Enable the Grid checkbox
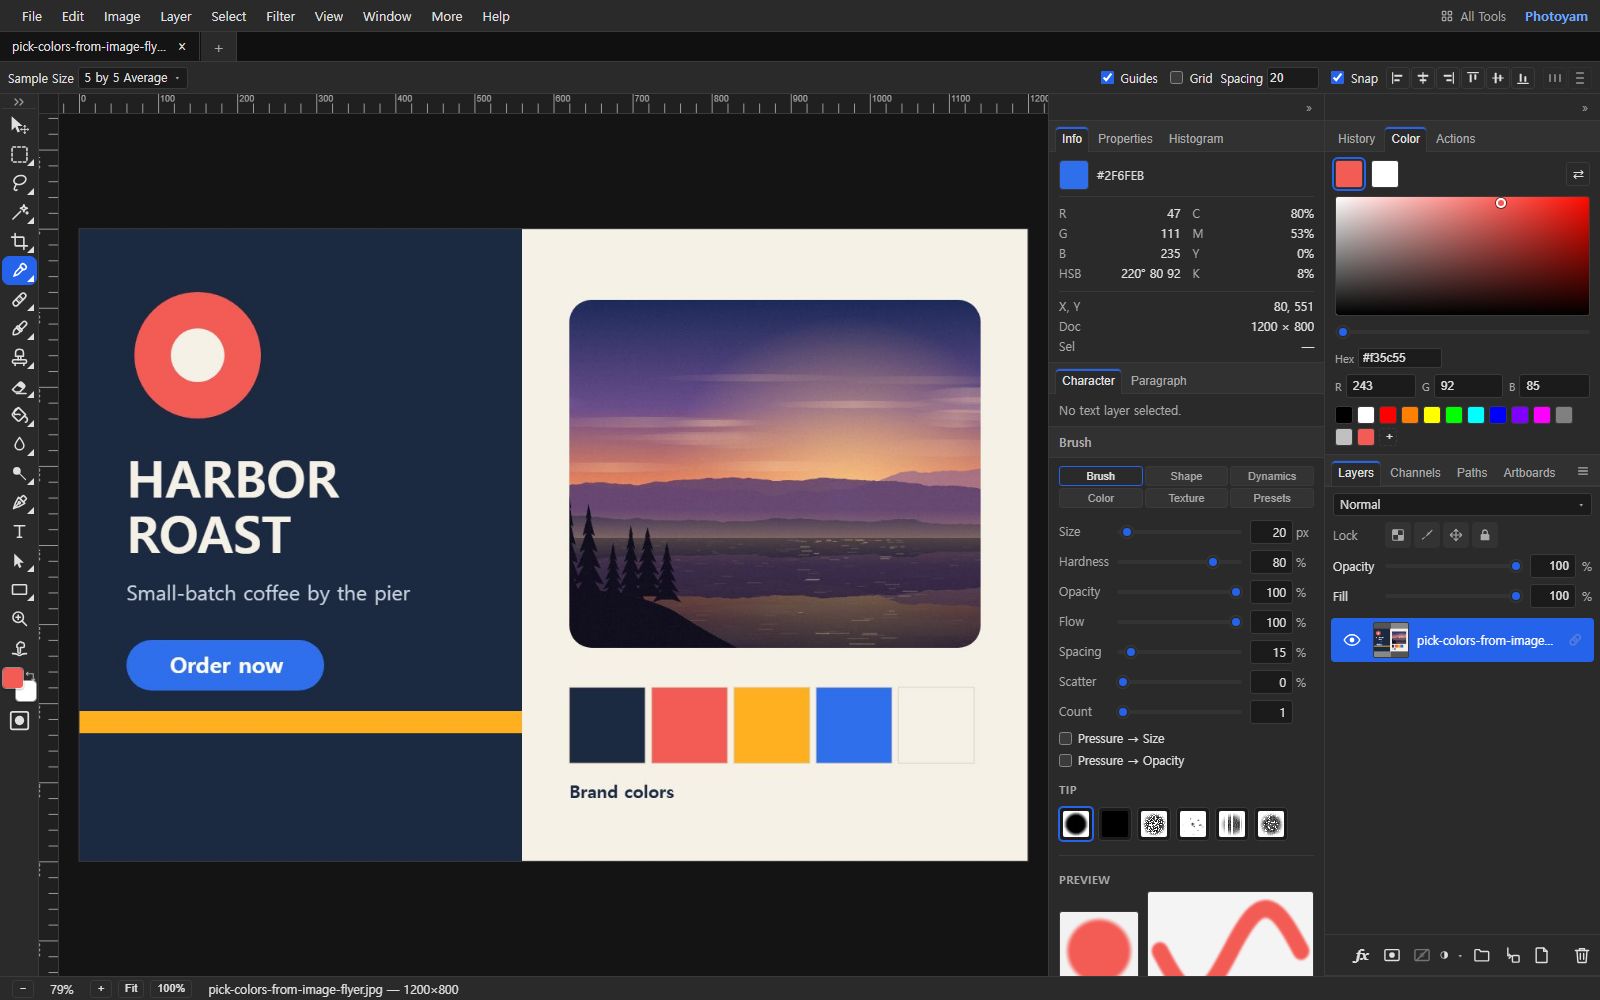 1176,78
